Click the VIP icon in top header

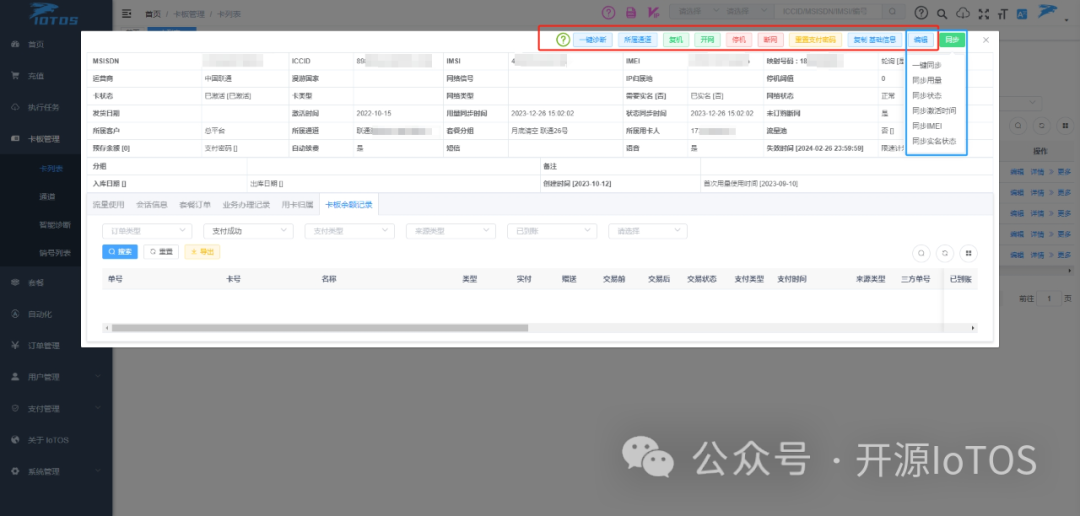tap(654, 12)
